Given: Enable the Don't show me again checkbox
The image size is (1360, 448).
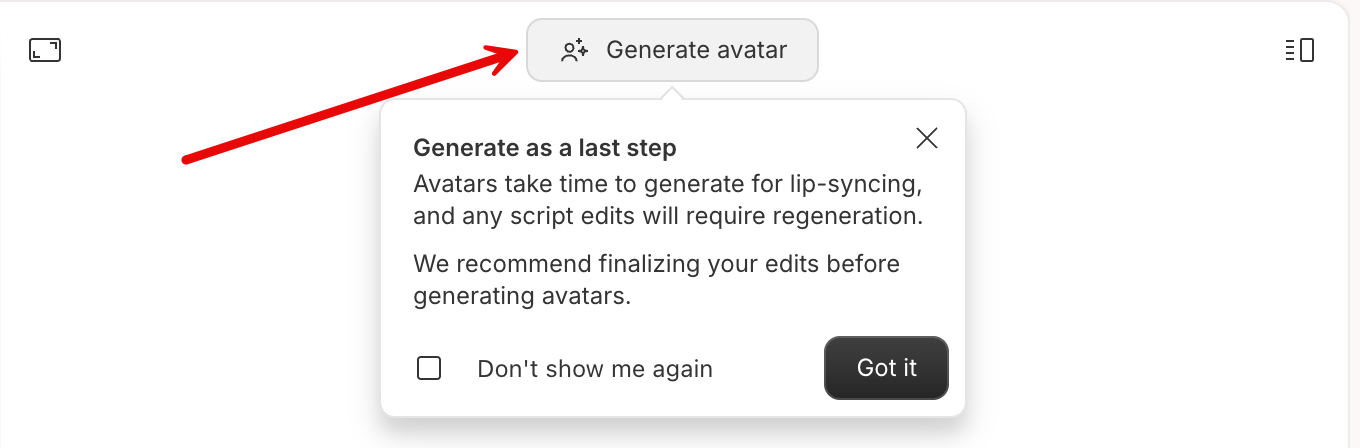Looking at the screenshot, I should pyautogui.click(x=429, y=368).
